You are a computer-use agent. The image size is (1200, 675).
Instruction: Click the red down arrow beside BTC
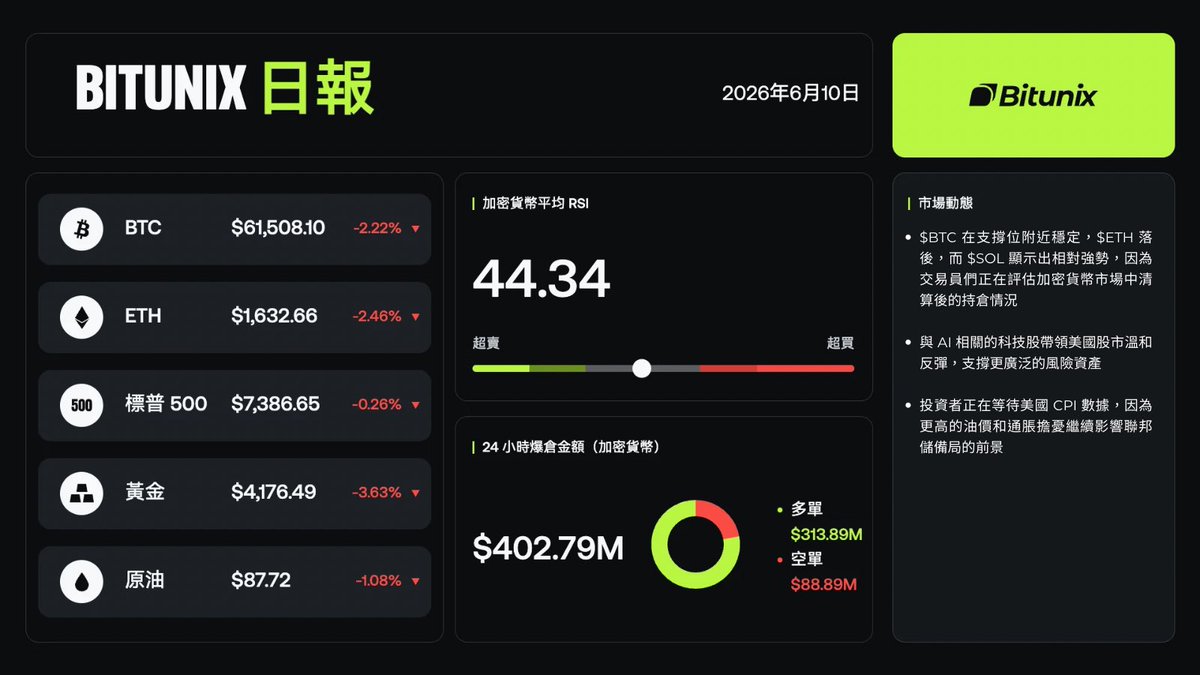pyautogui.click(x=415, y=229)
